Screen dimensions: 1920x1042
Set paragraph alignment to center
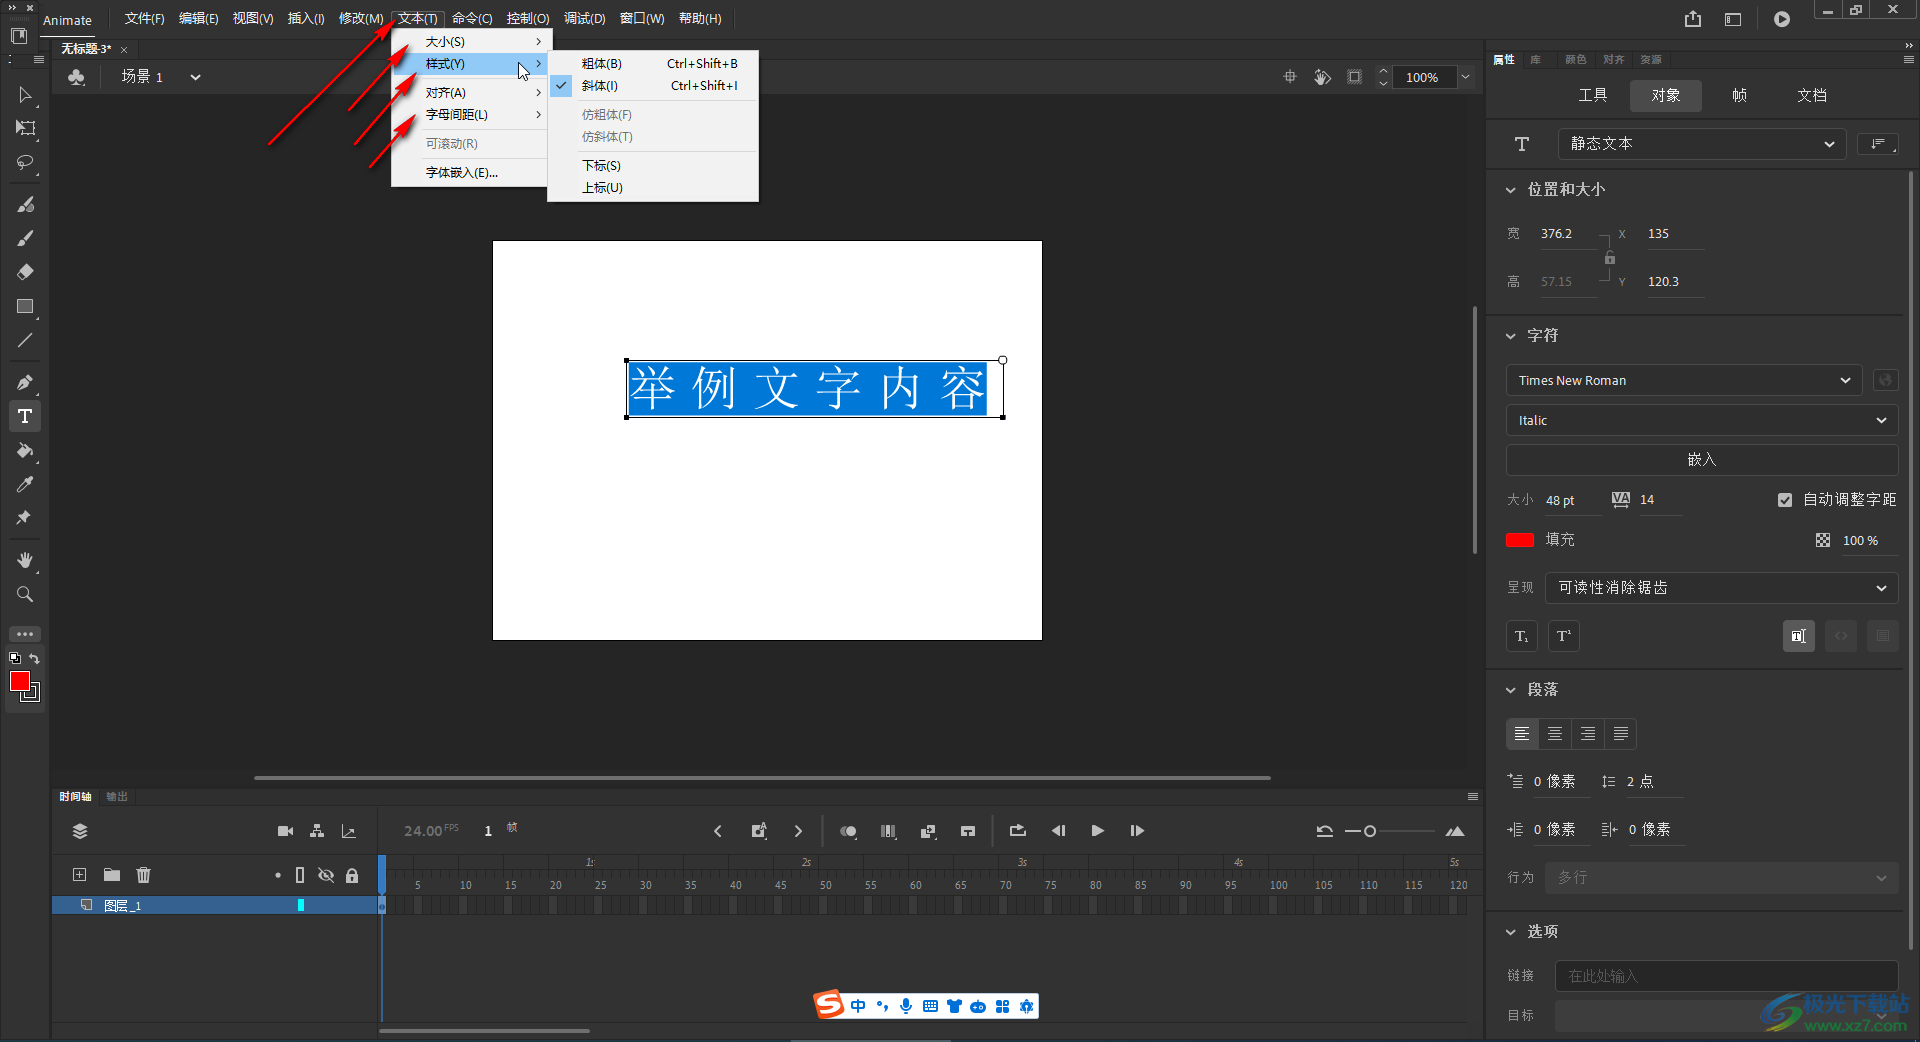click(x=1555, y=734)
